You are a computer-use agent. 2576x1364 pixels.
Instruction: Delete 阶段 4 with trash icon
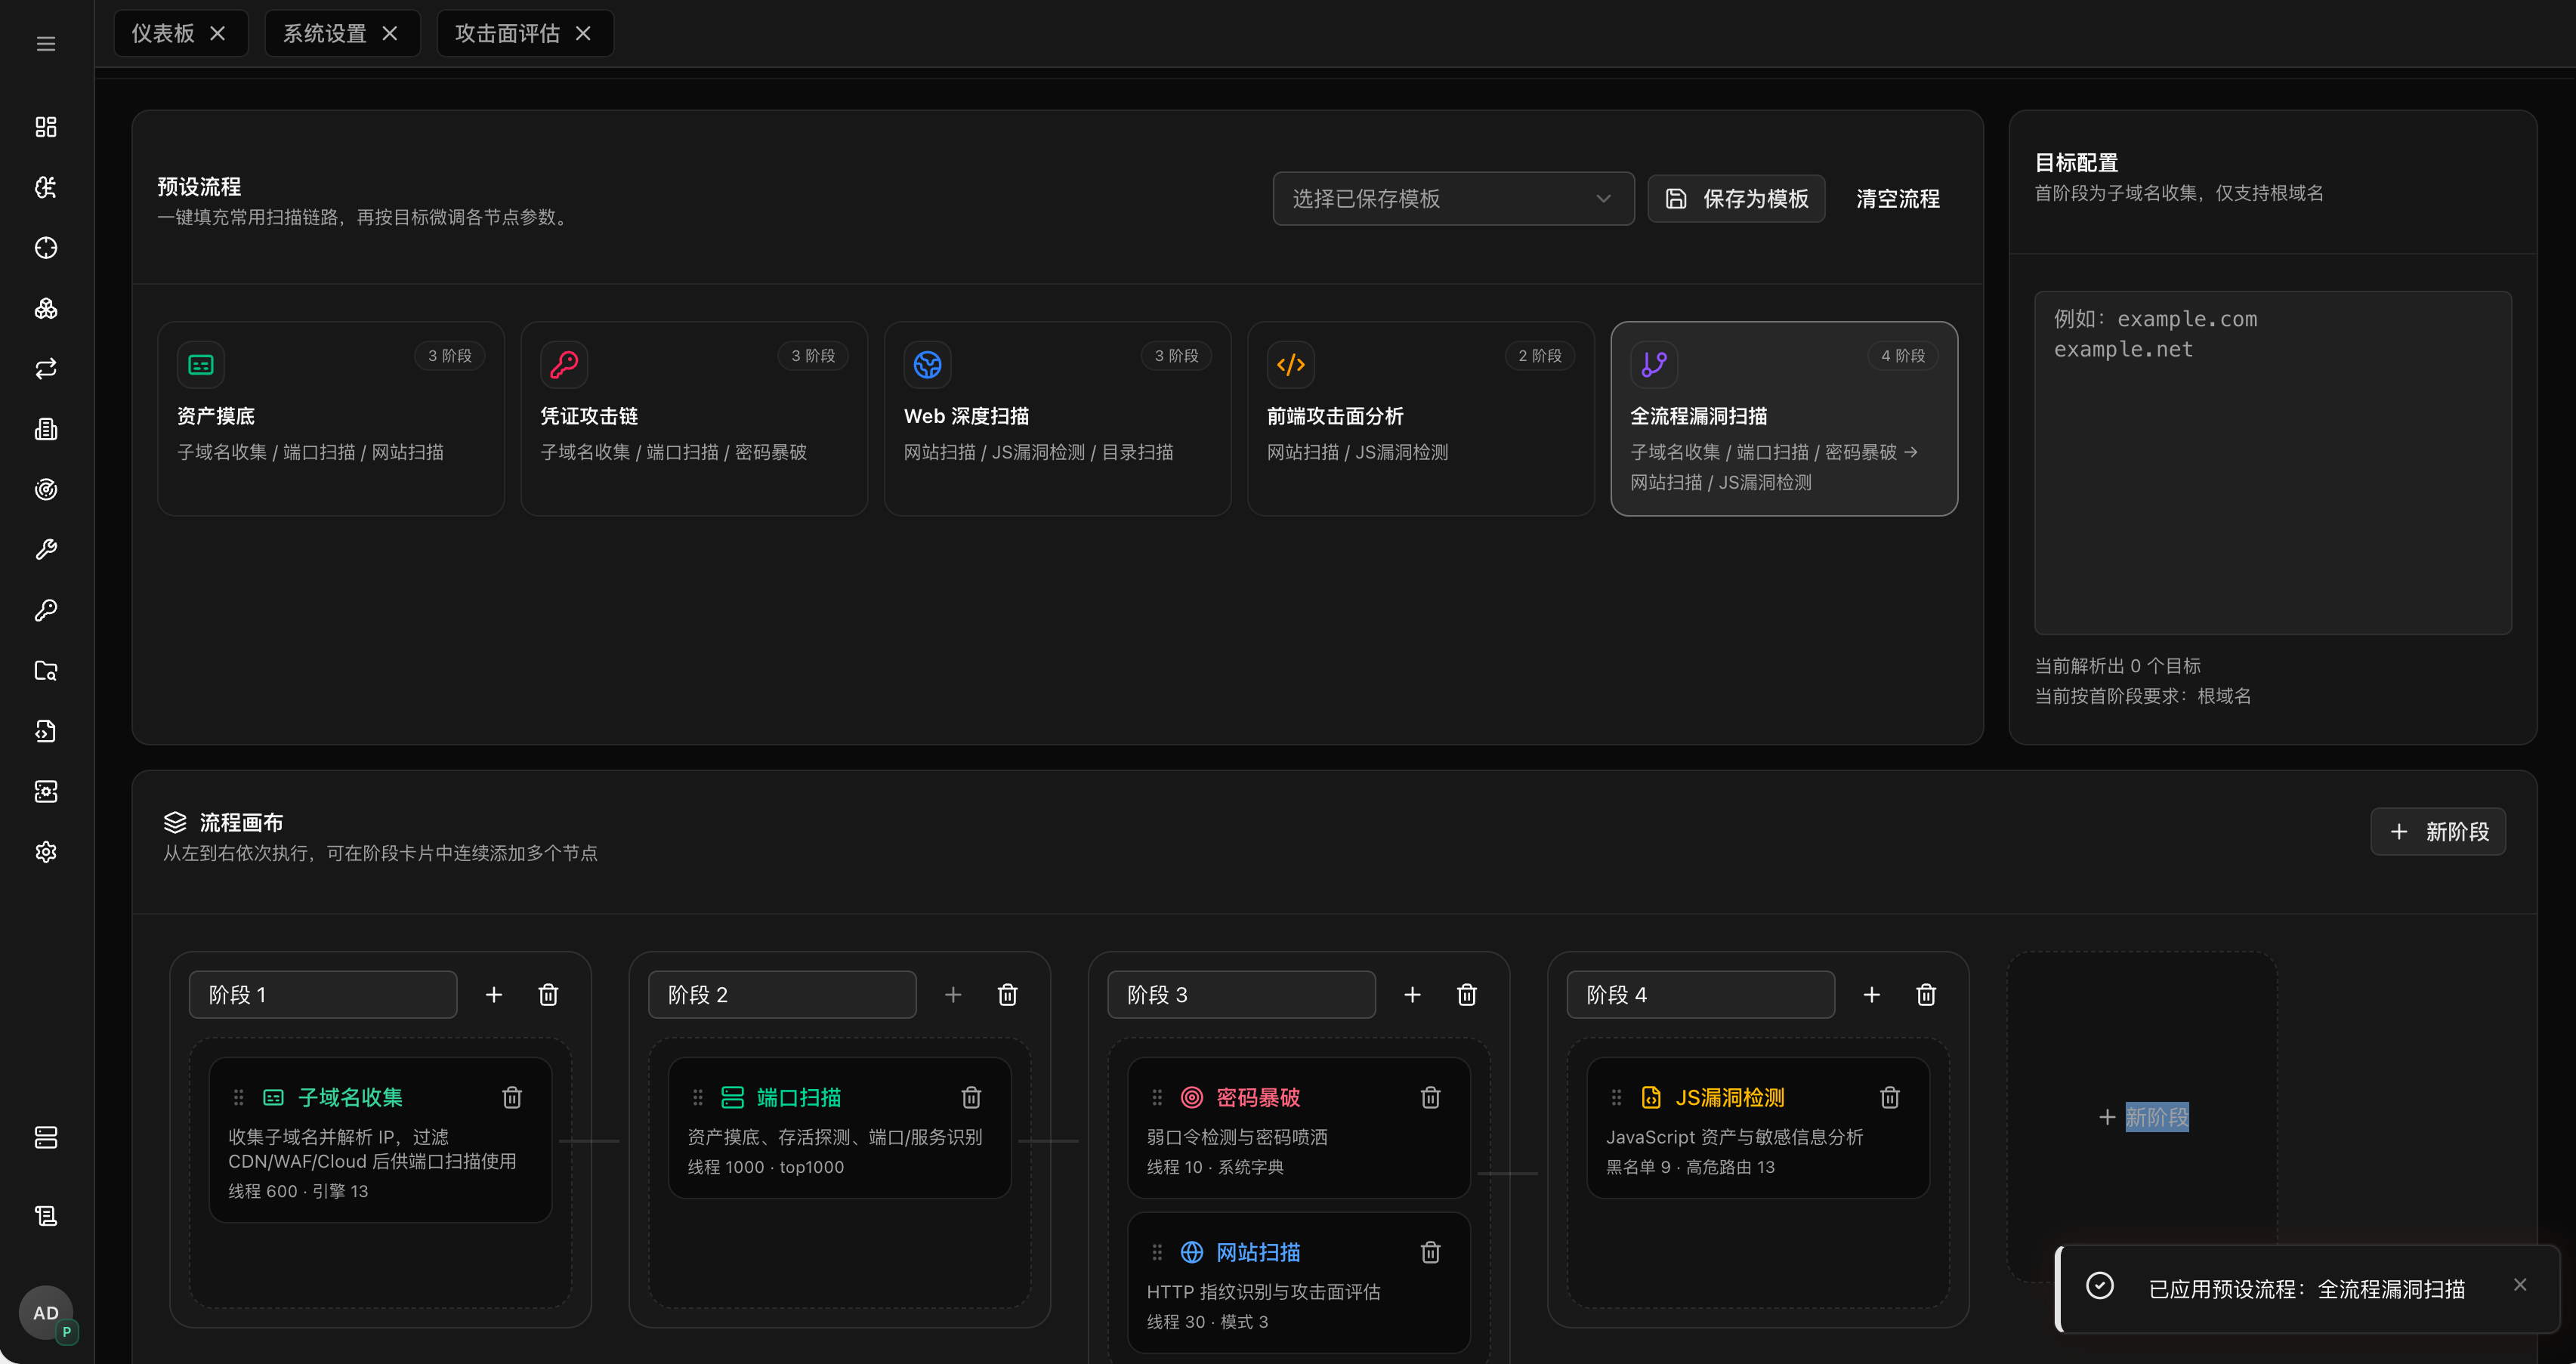click(x=1926, y=995)
